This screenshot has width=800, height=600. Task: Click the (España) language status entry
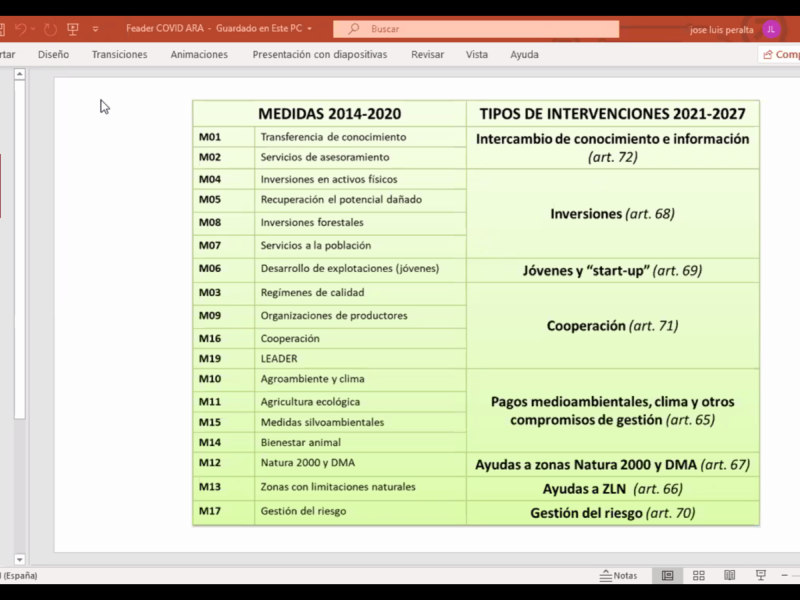pos(19,576)
